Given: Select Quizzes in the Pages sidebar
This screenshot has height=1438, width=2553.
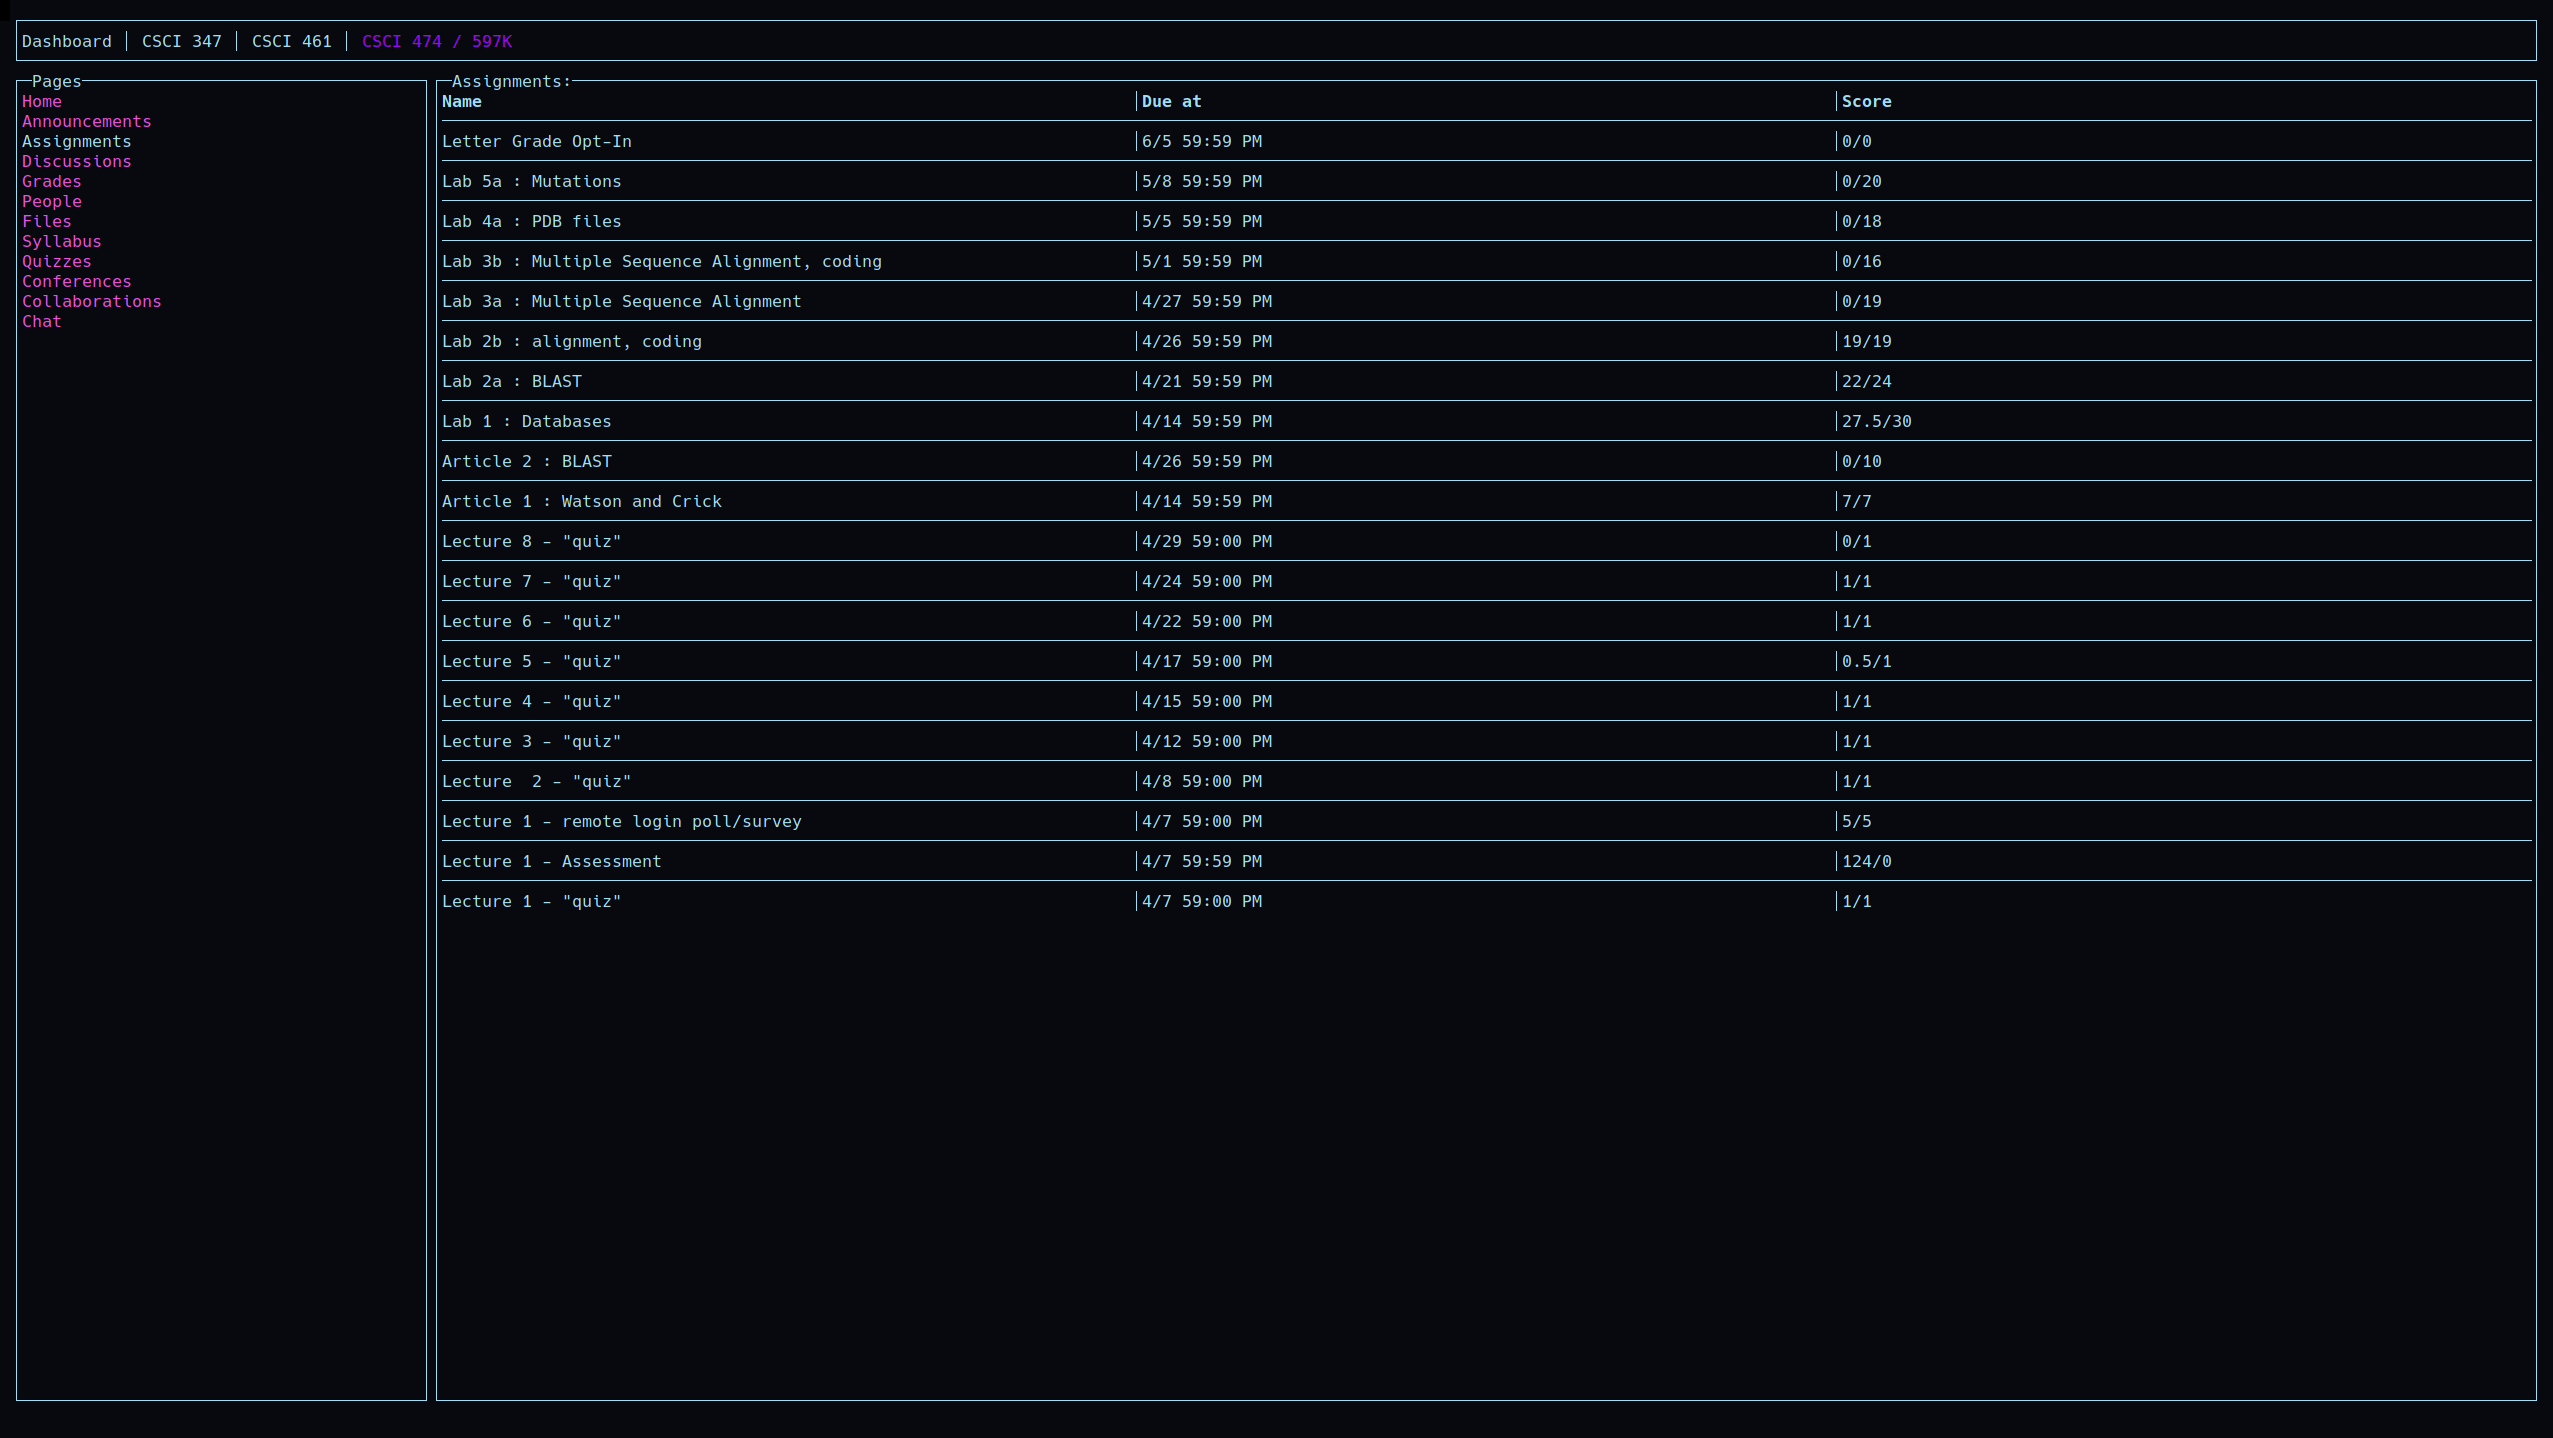Looking at the screenshot, I should pos(56,261).
